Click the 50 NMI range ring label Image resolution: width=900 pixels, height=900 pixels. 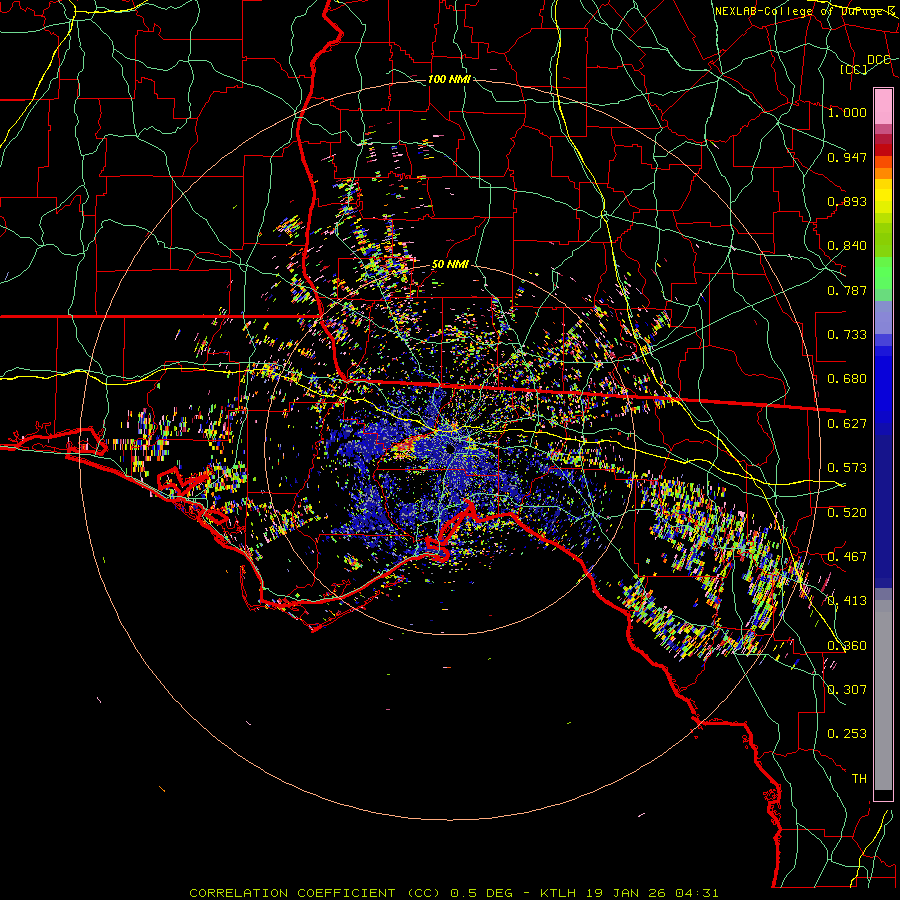click(450, 265)
